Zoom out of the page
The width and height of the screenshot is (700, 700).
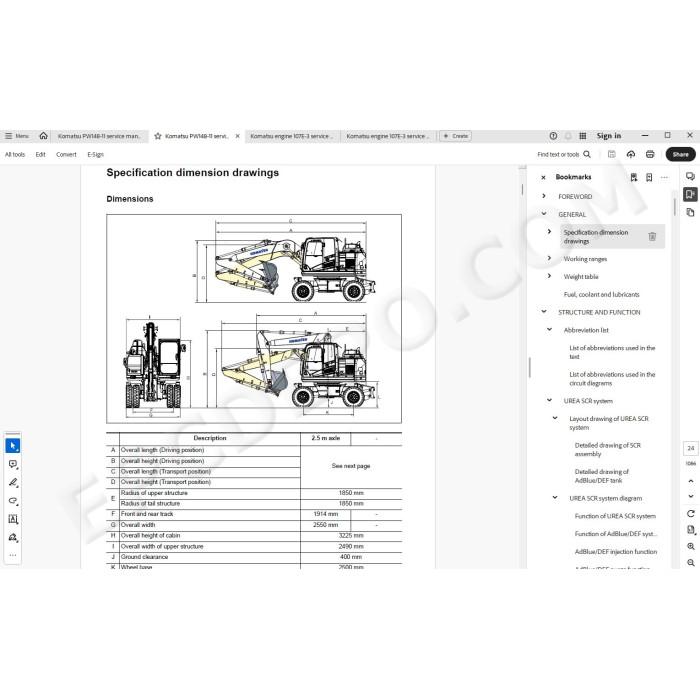(x=691, y=563)
